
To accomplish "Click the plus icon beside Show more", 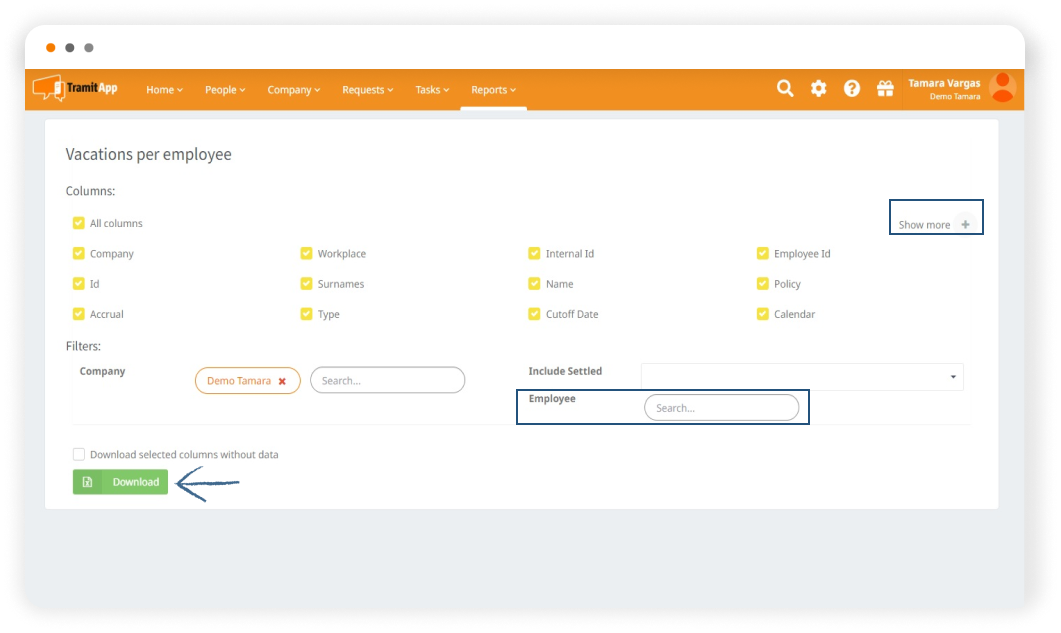I will (965, 225).
